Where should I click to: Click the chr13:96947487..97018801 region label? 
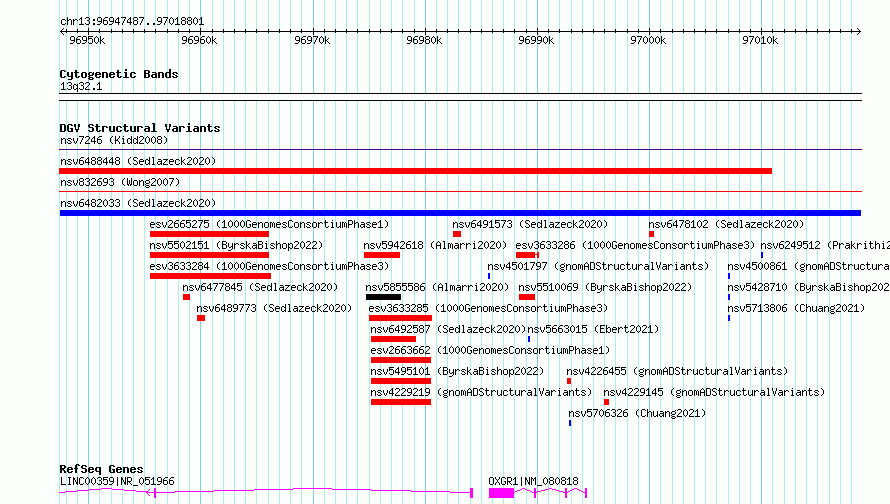[132, 22]
